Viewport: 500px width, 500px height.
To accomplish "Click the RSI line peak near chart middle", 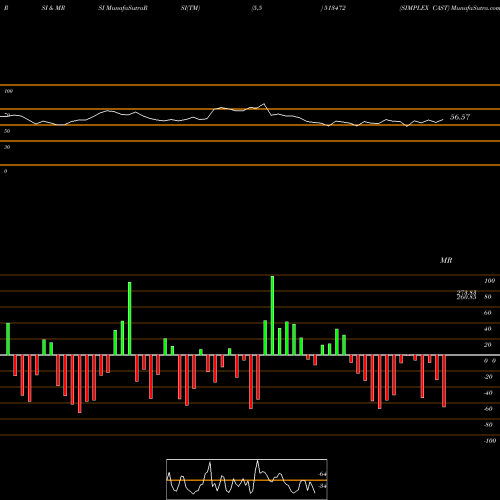I will (x=264, y=104).
